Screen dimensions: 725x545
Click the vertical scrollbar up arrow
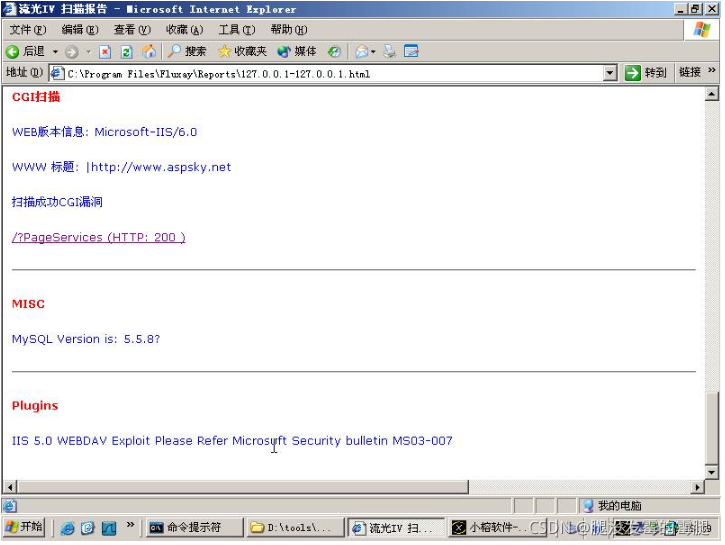pyautogui.click(x=712, y=94)
